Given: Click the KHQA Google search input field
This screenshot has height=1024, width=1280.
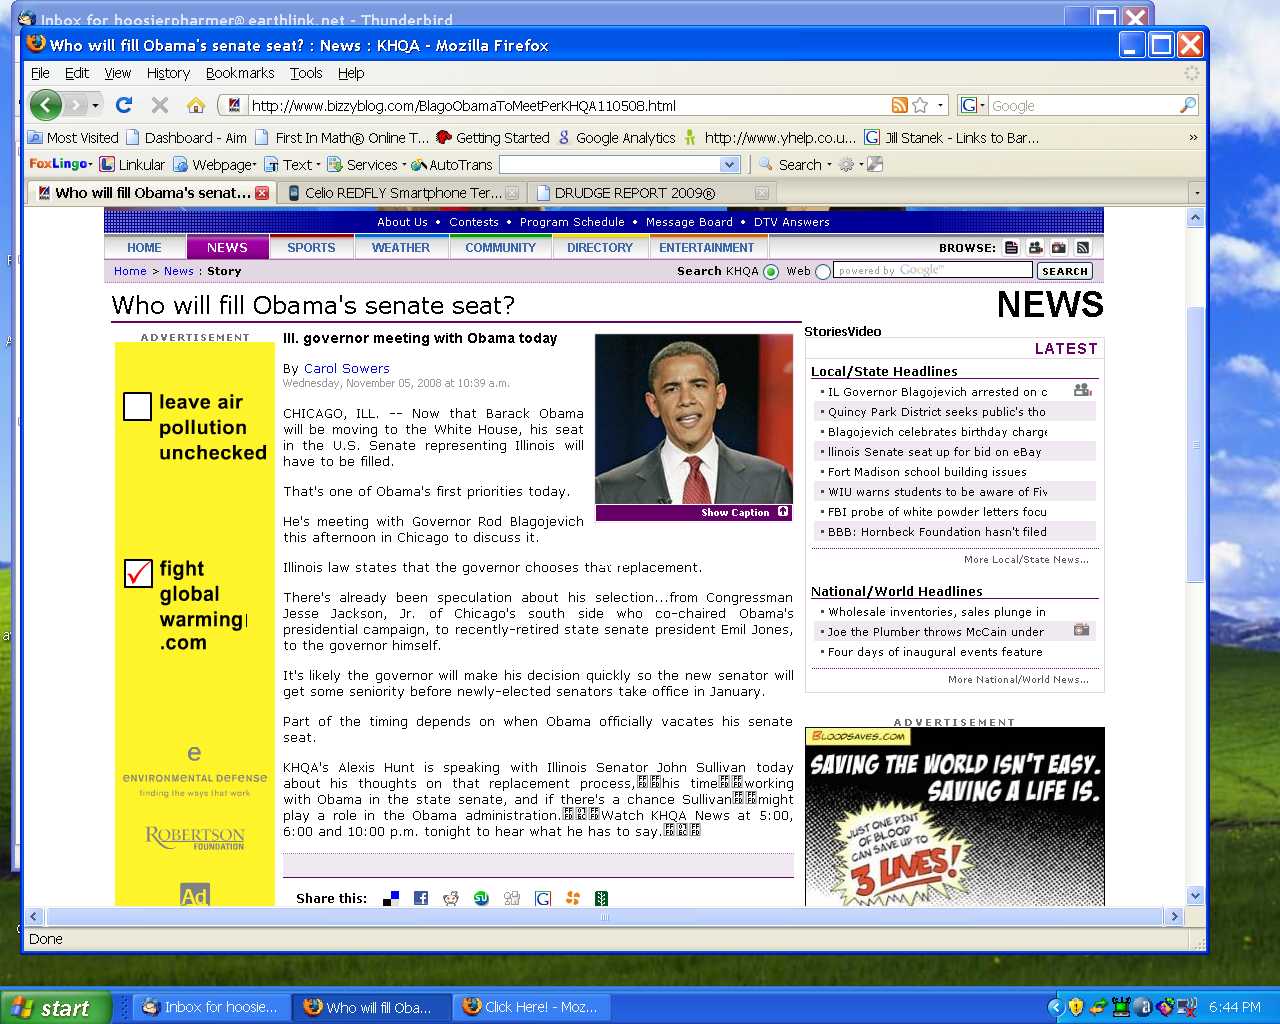Looking at the screenshot, I should [x=933, y=270].
